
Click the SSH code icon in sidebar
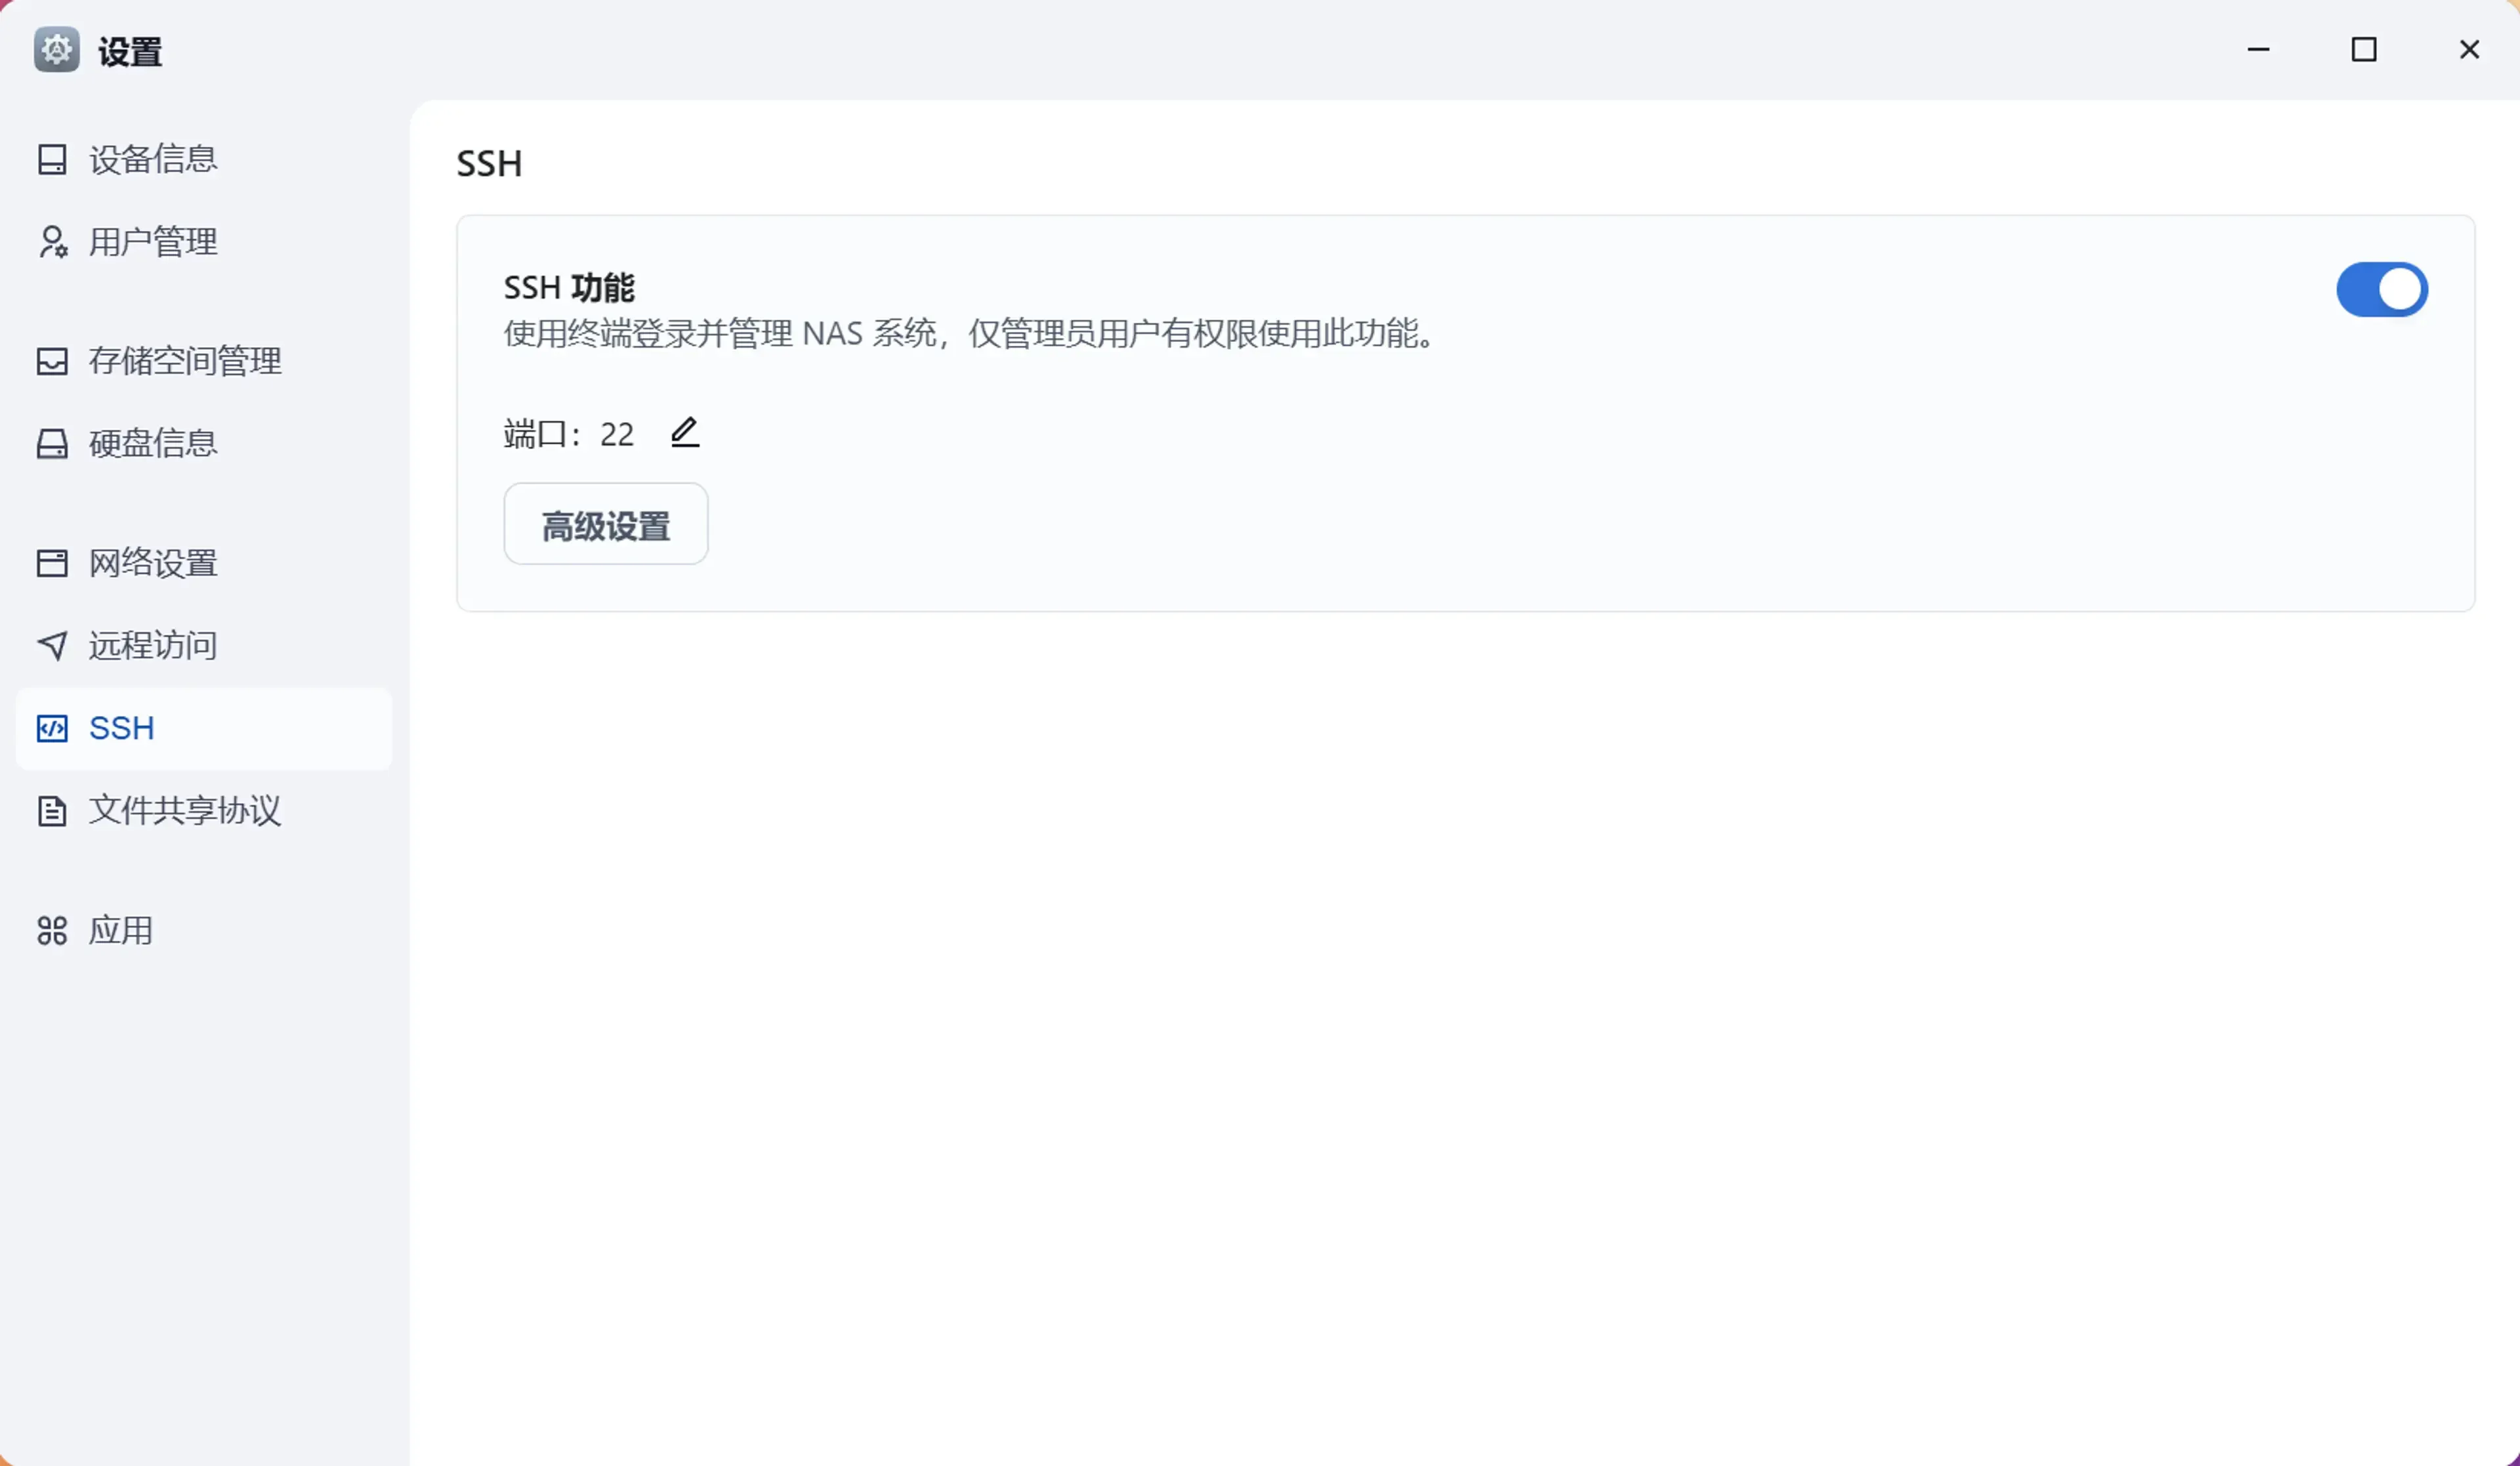52,728
